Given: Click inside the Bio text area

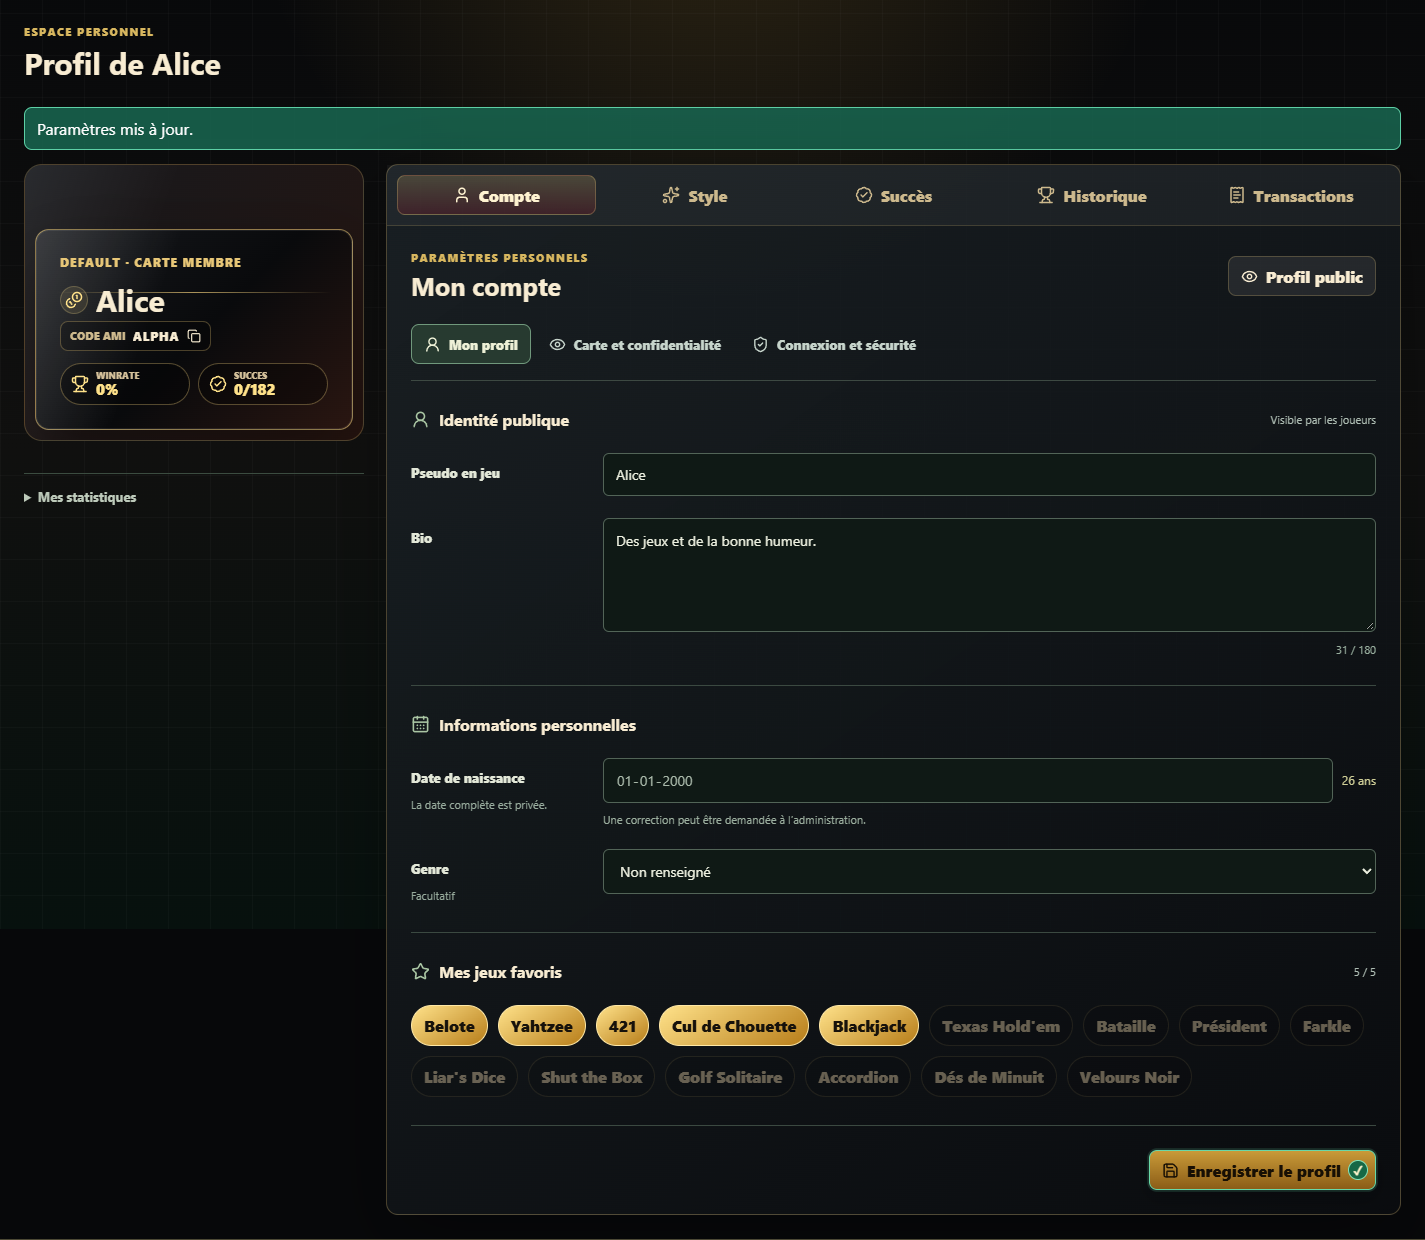Looking at the screenshot, I should tap(989, 575).
